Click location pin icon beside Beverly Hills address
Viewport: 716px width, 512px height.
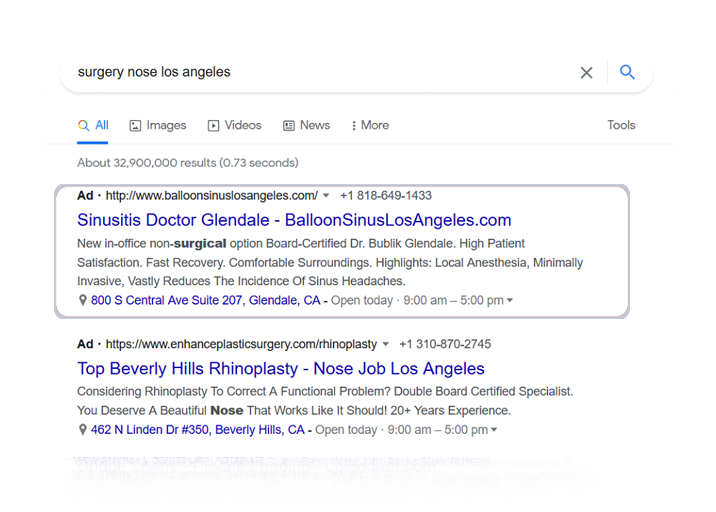(83, 430)
